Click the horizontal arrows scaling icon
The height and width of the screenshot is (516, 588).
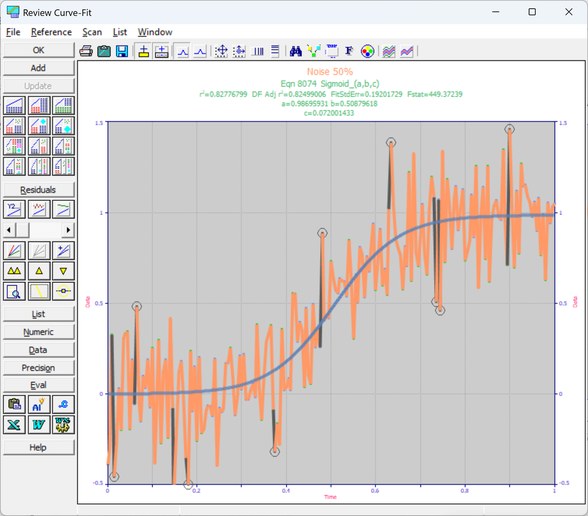239,51
